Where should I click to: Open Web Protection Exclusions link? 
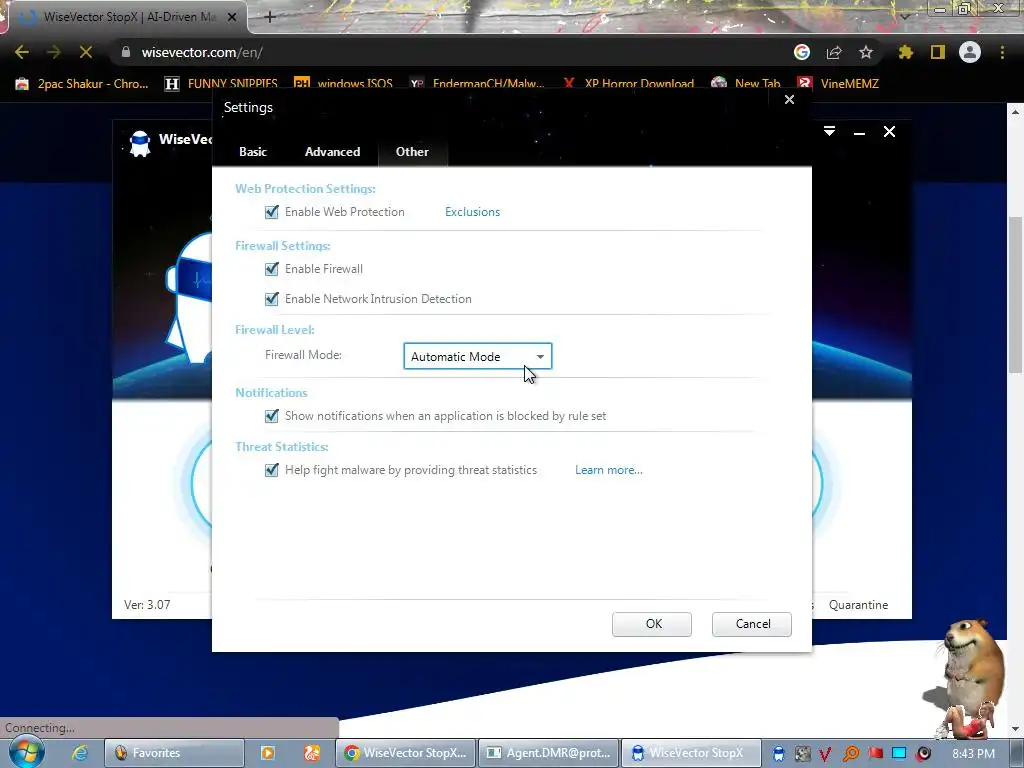[x=472, y=212]
